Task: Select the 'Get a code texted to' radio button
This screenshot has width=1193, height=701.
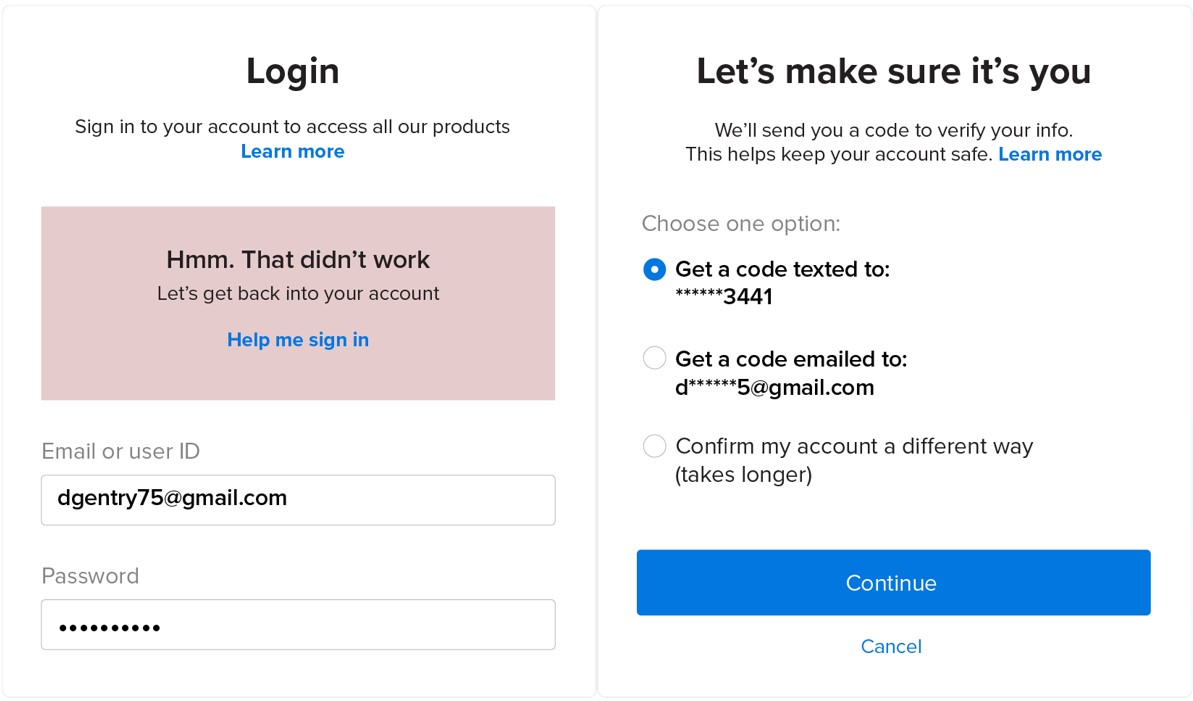Action: click(654, 269)
